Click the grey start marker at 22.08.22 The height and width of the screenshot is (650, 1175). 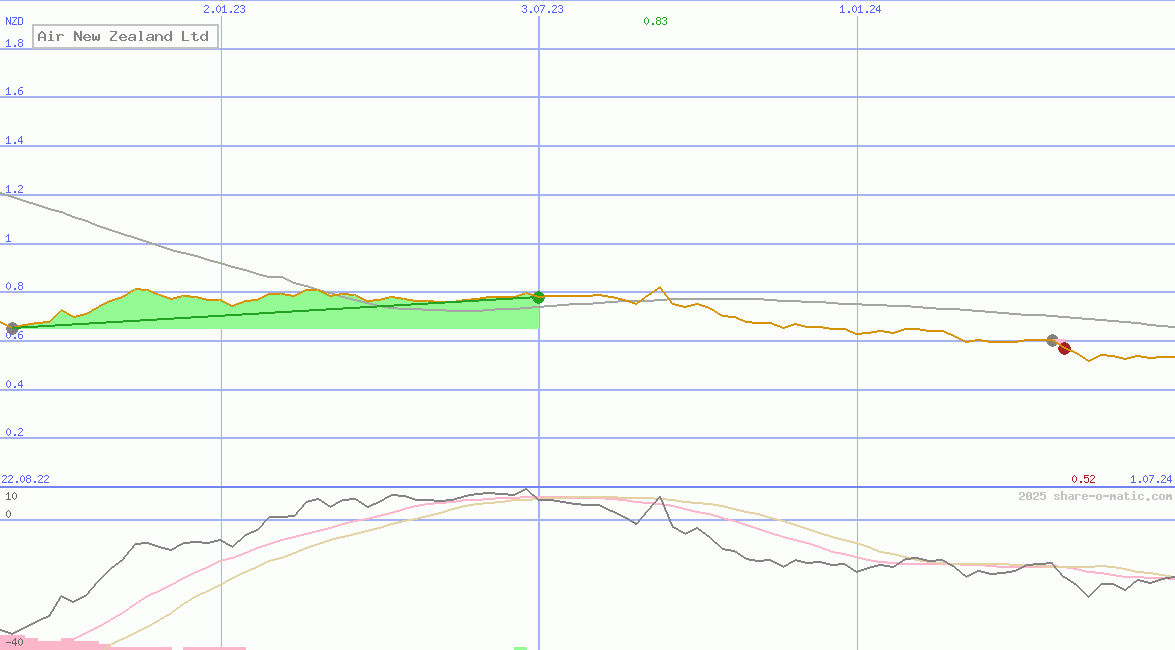pos(12,328)
